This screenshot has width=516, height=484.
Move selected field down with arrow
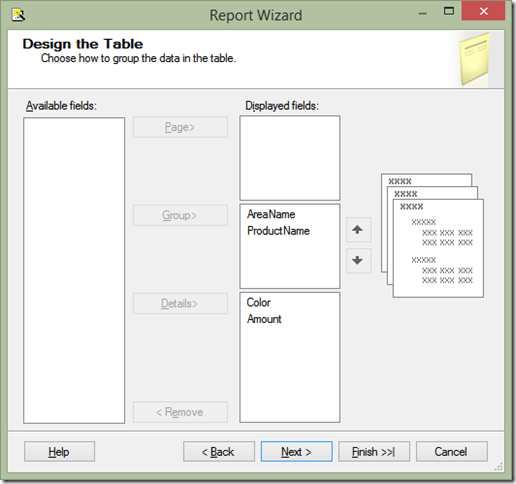(x=358, y=261)
